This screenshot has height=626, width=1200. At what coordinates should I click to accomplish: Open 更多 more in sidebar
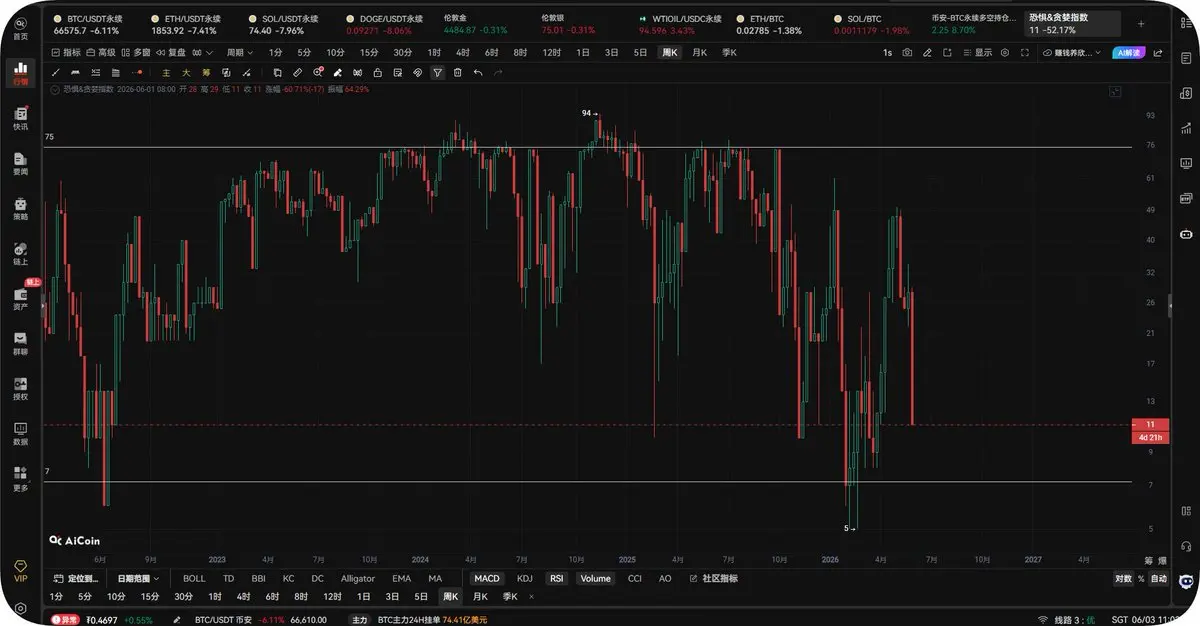21,479
